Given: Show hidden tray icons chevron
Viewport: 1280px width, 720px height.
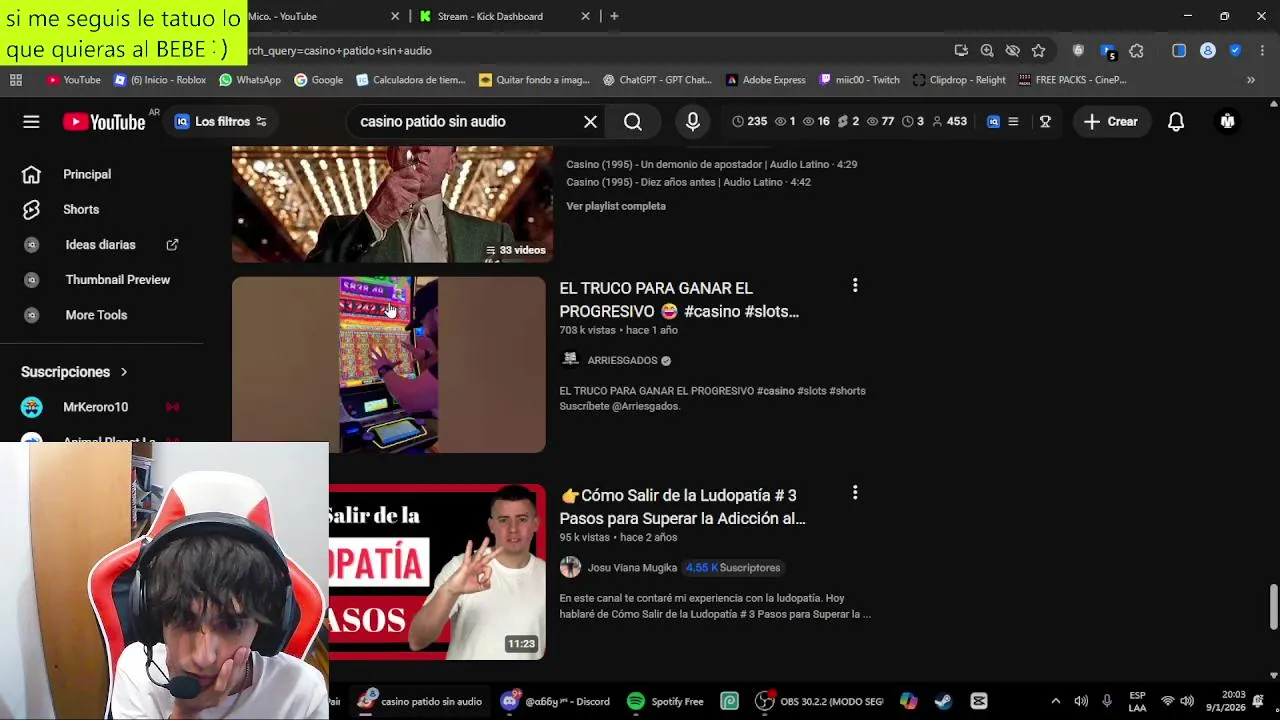Looking at the screenshot, I should pyautogui.click(x=1055, y=701).
